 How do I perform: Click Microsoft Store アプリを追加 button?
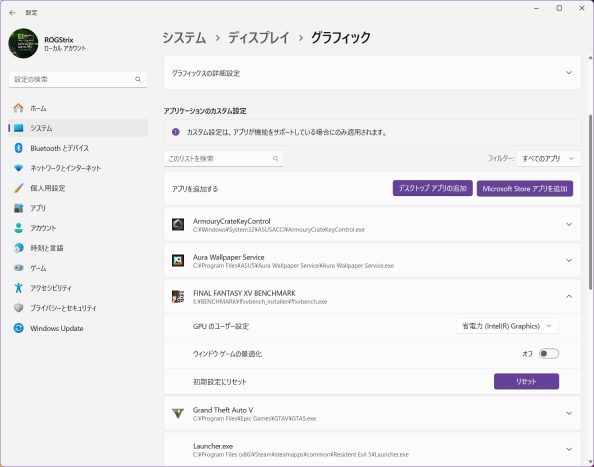point(525,188)
